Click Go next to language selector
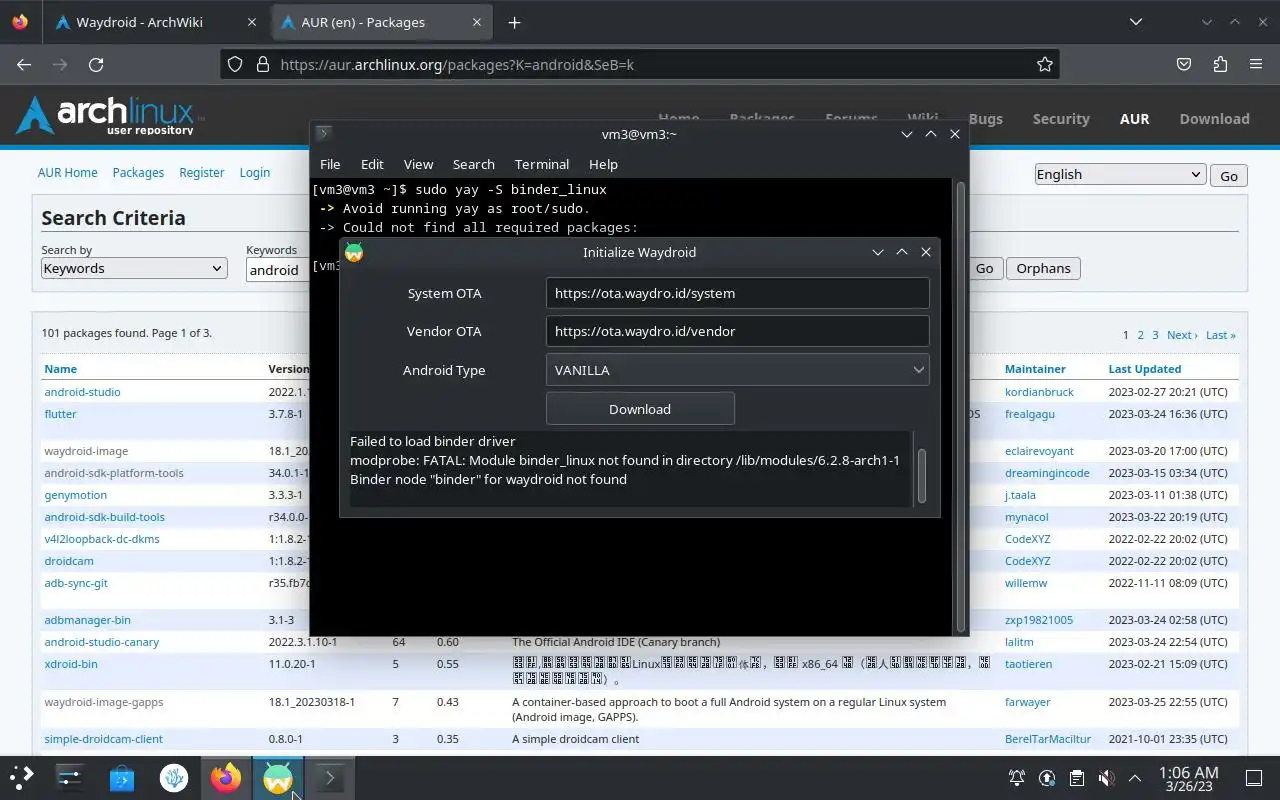The image size is (1280, 800). point(1229,175)
